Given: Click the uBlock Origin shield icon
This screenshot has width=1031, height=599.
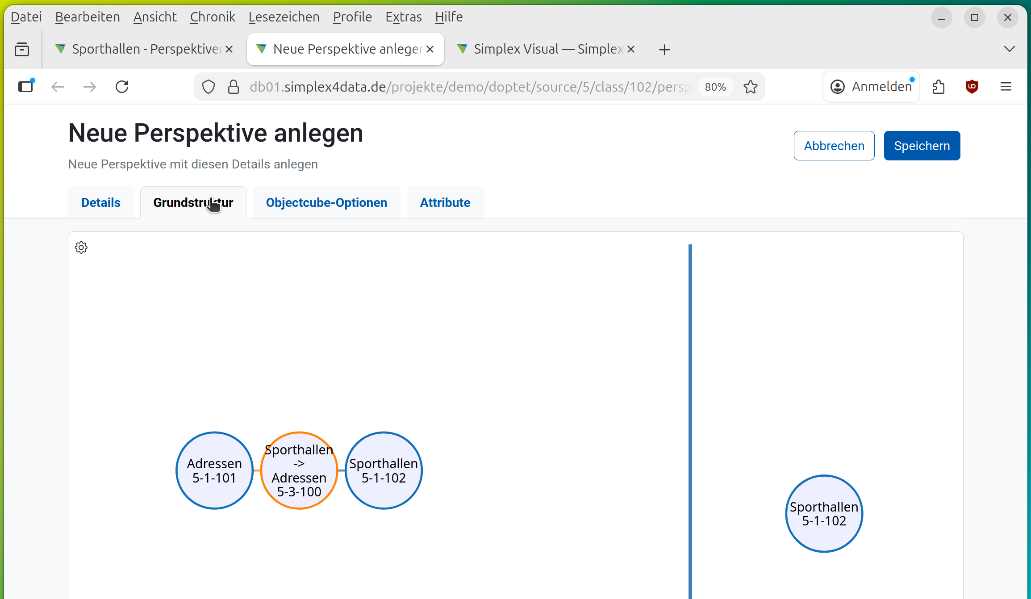Looking at the screenshot, I should tap(972, 87).
